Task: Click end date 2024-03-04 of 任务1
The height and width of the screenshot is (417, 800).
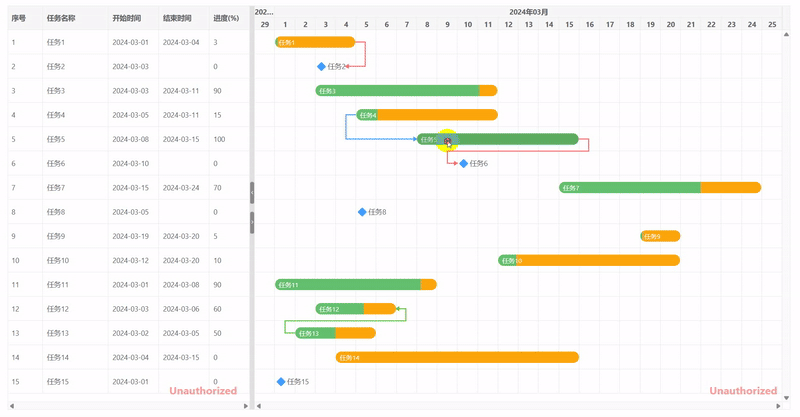Action: tap(181, 42)
